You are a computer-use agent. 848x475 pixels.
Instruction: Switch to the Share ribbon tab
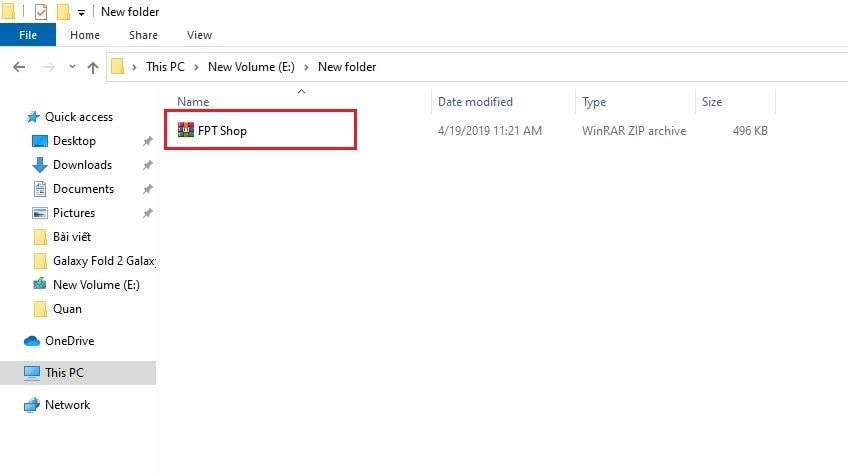click(143, 35)
